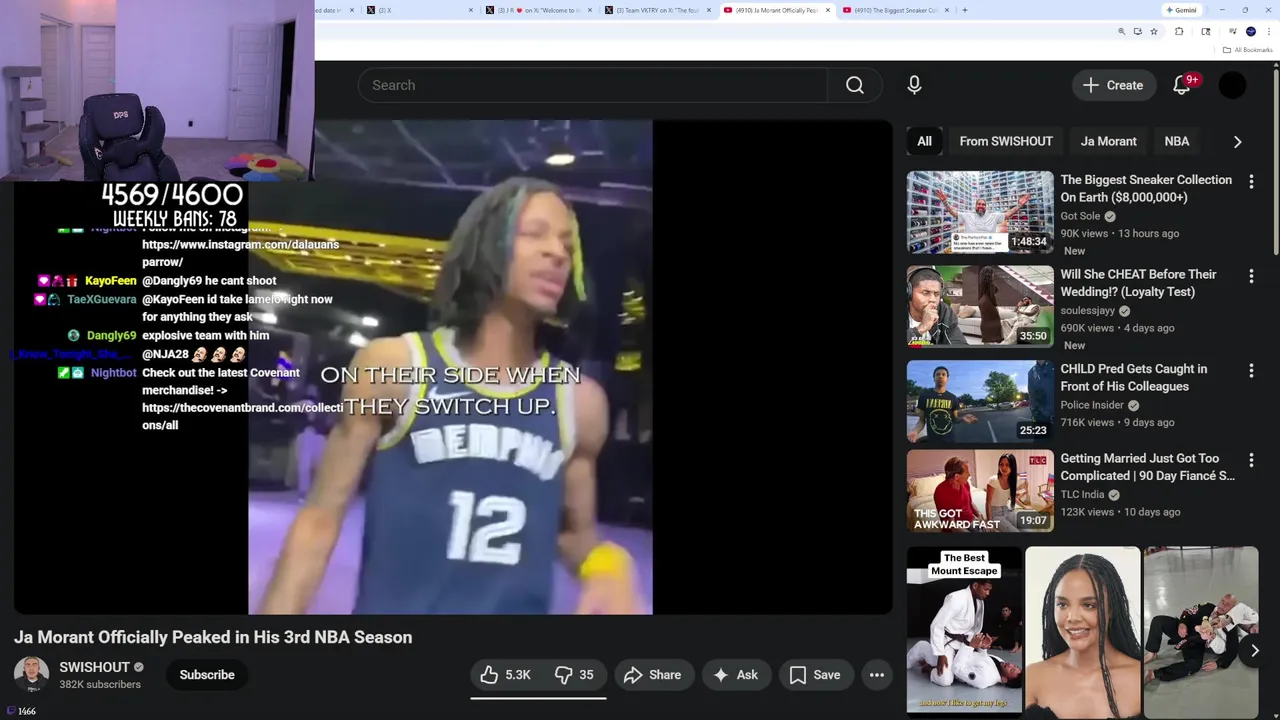
Task: Open options for CHILD Pred Gets Caught video
Action: (x=1251, y=370)
